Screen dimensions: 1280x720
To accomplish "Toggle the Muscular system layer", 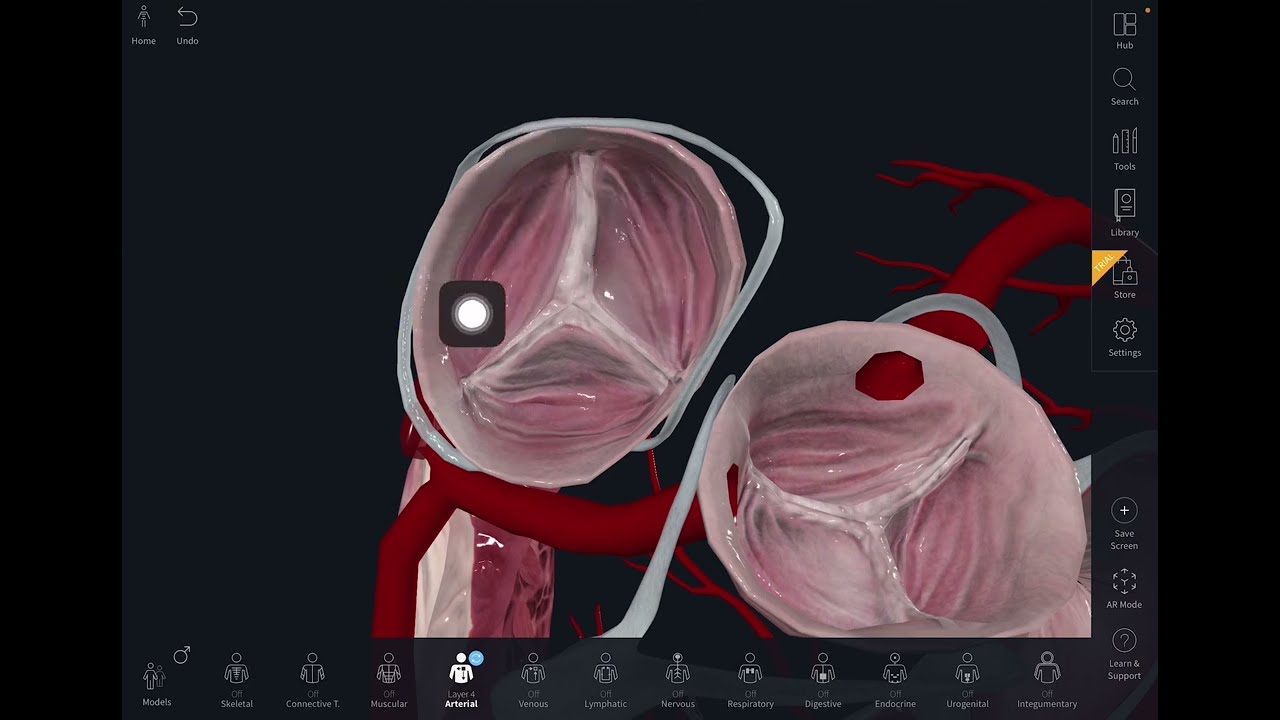I will [389, 681].
